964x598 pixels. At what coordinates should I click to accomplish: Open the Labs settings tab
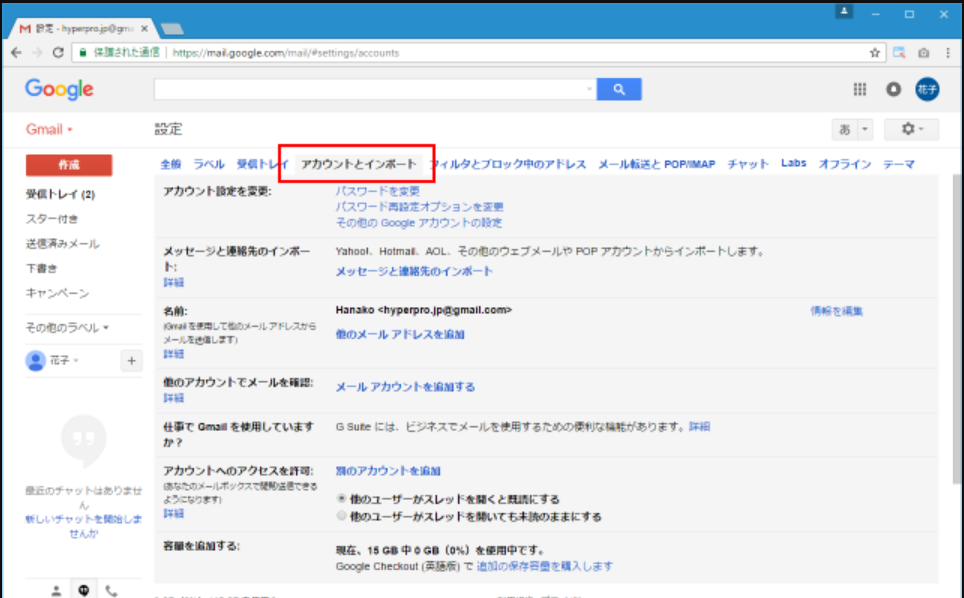coord(793,163)
